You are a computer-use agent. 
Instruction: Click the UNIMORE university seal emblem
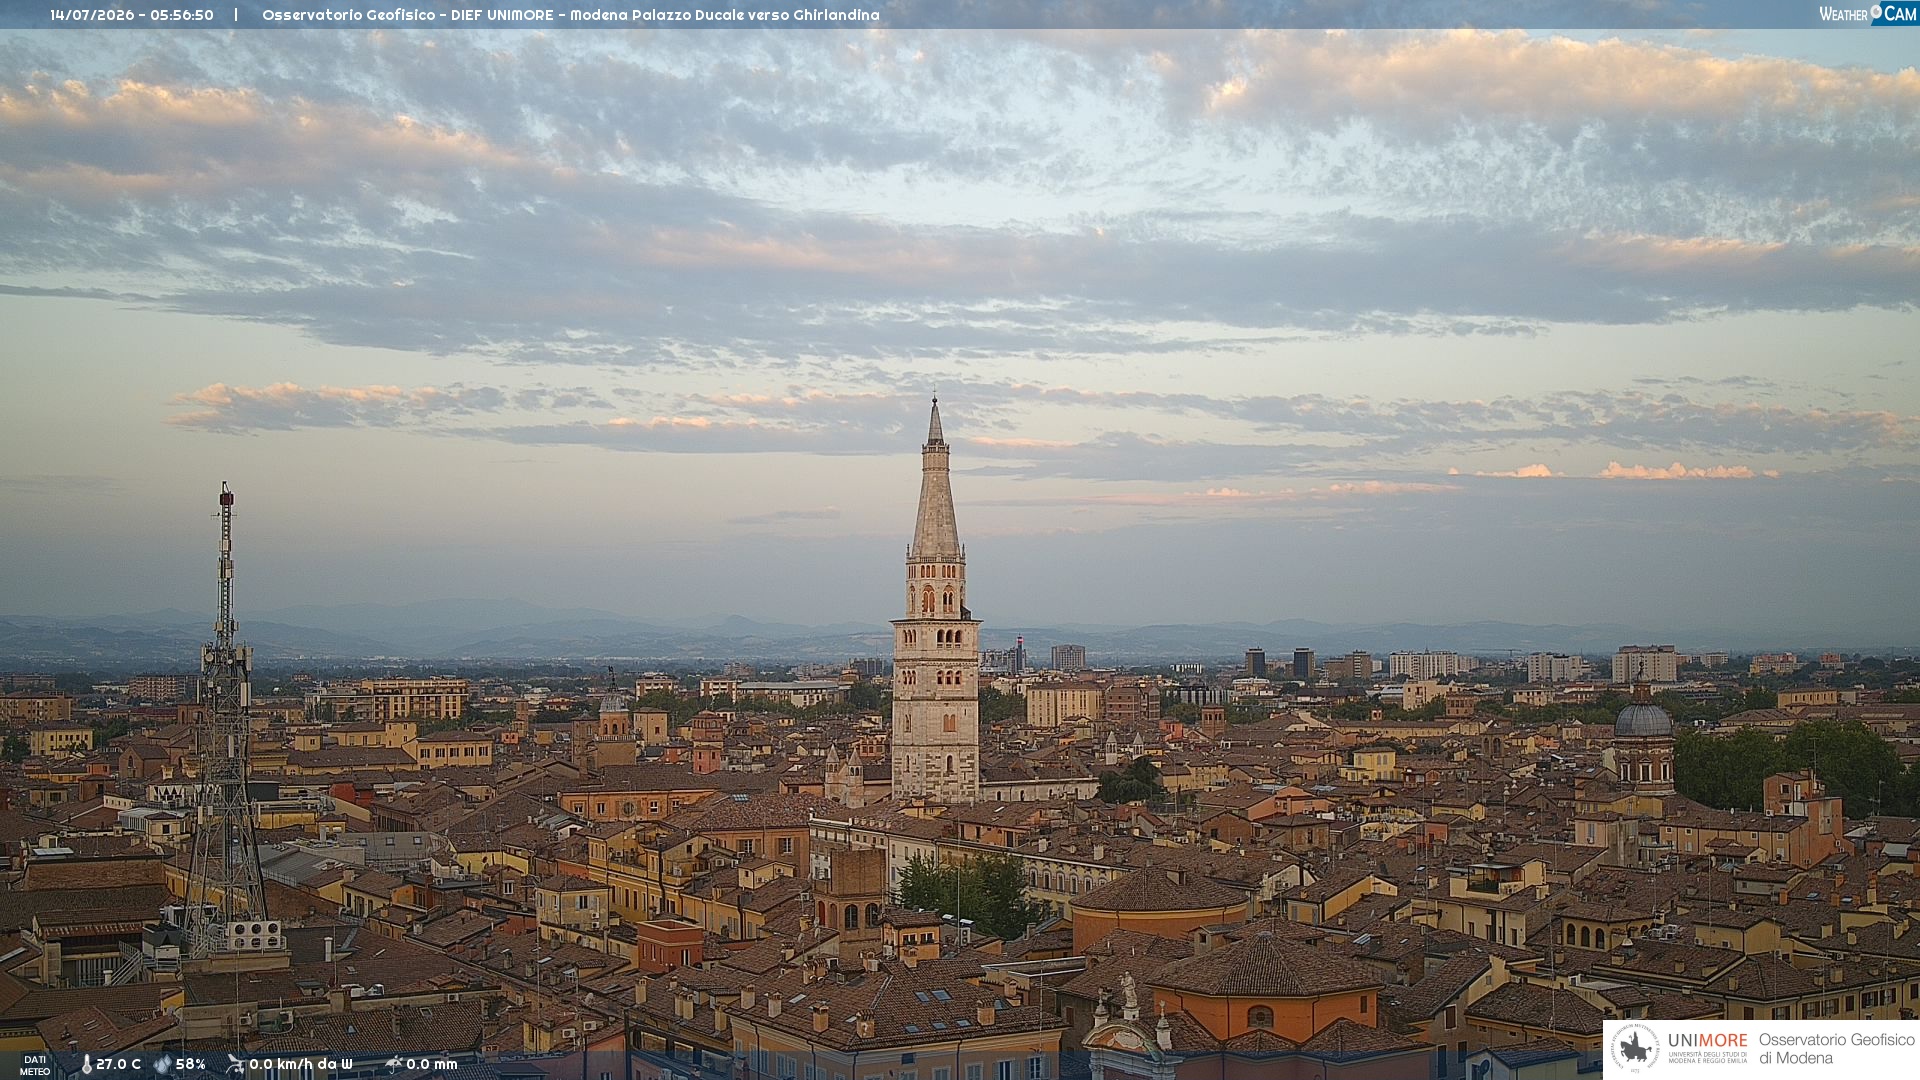point(1635,1049)
